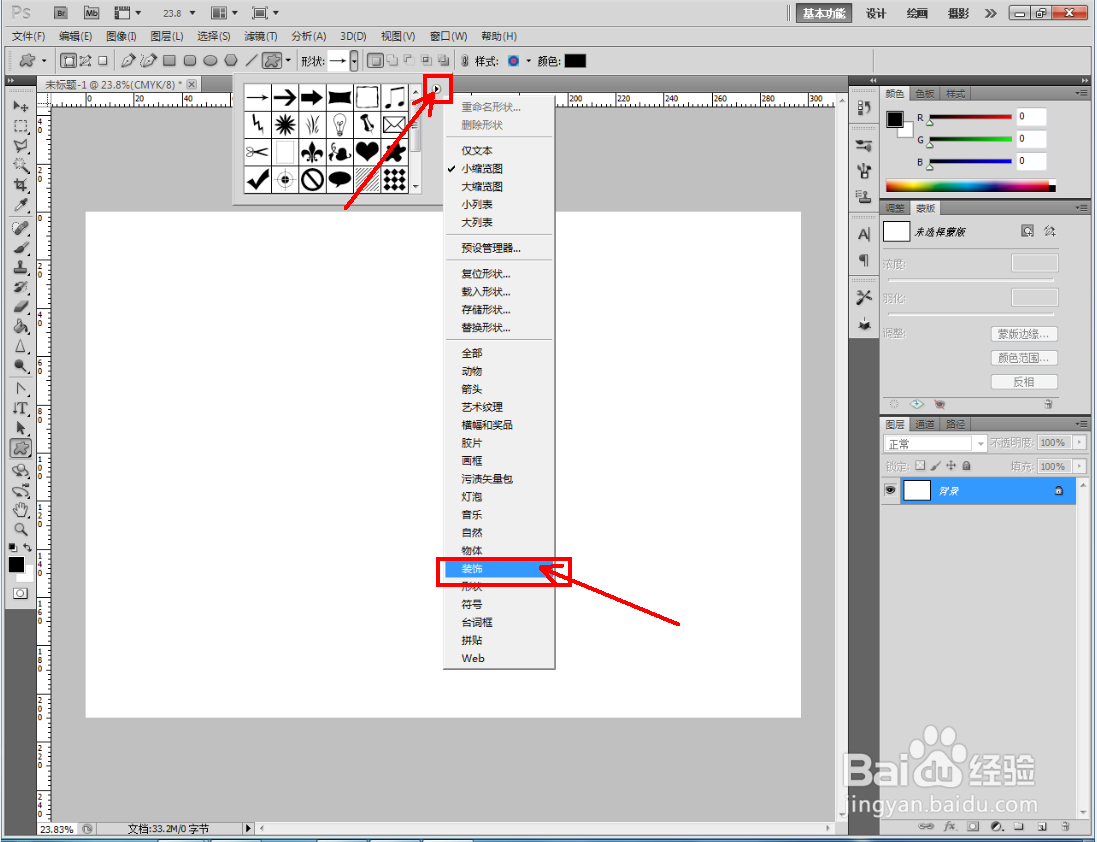The width and height of the screenshot is (1097, 842).
Task: Select the vertical Type tool
Action: click(x=20, y=408)
